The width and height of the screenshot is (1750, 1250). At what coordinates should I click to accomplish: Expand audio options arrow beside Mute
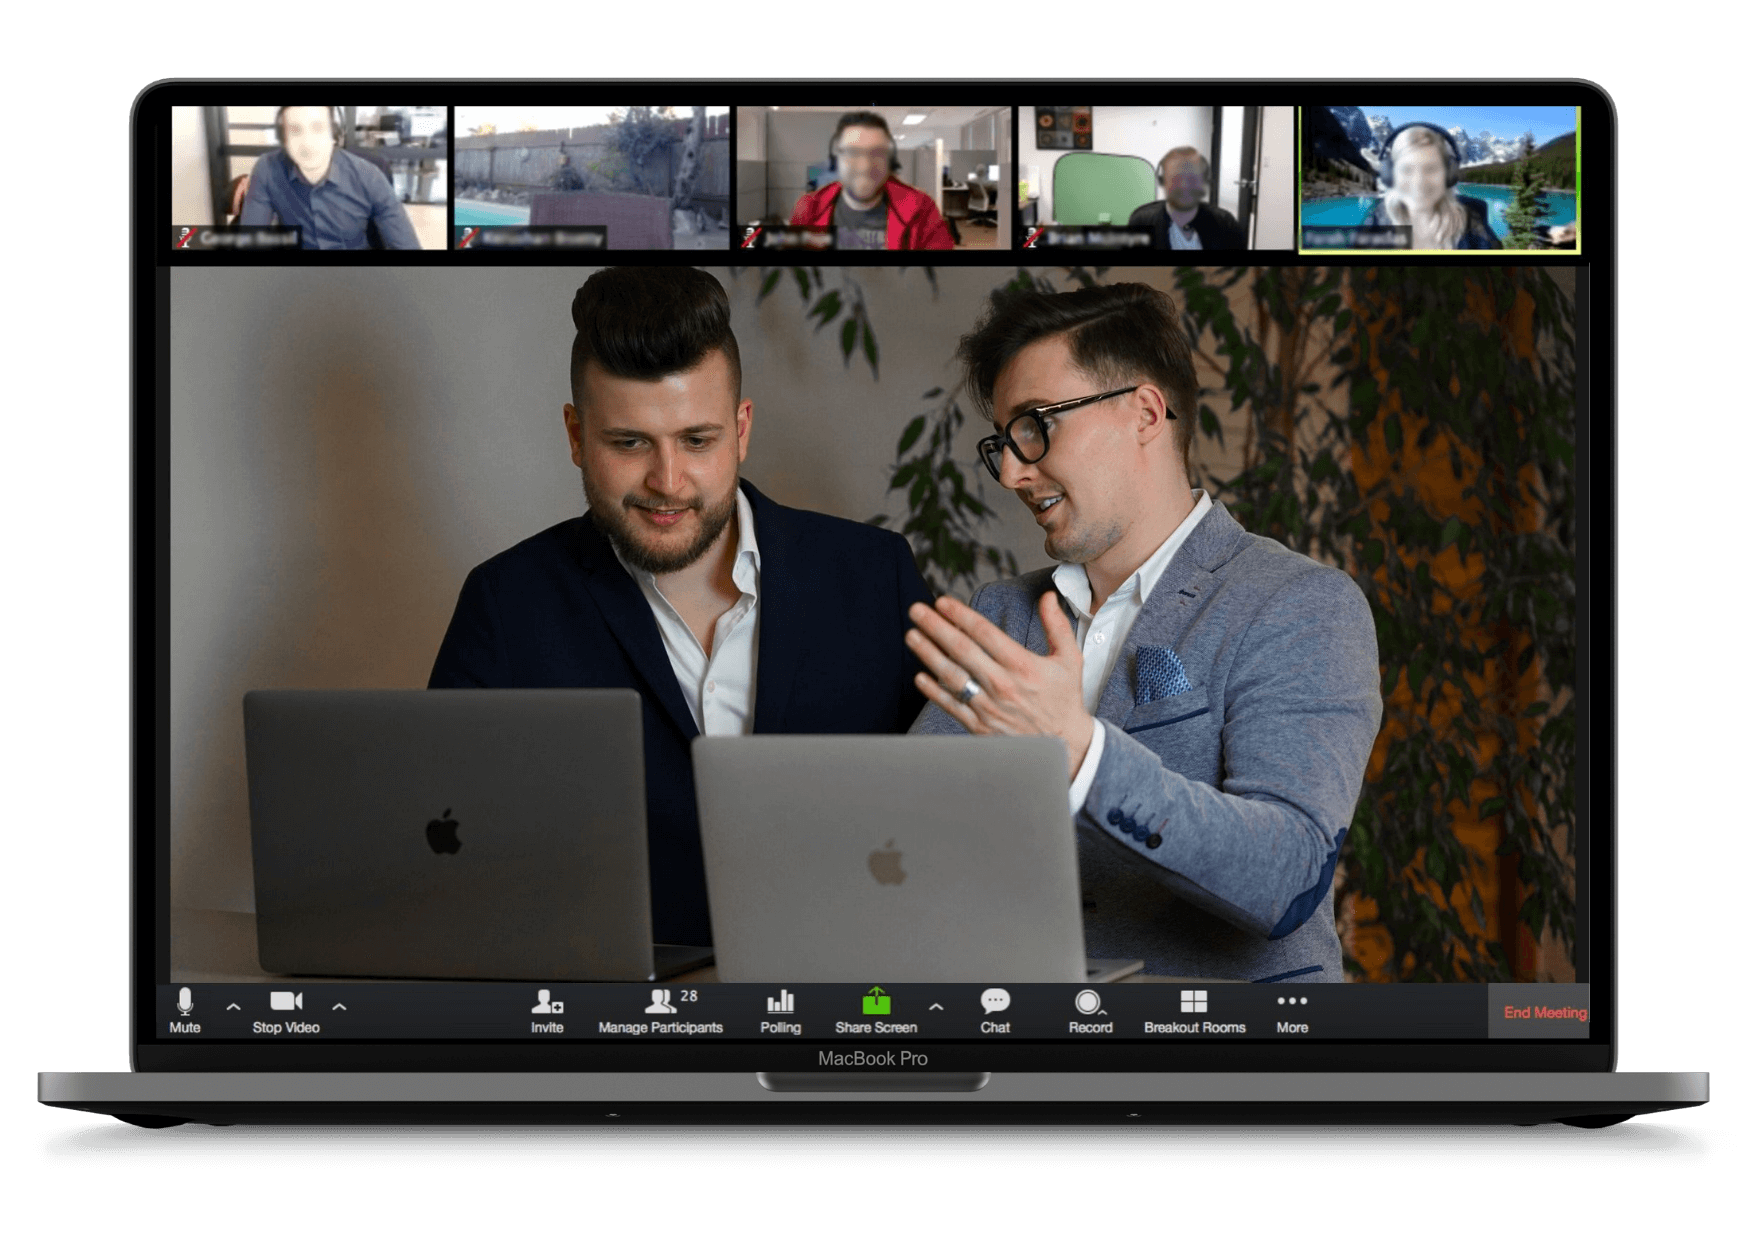click(x=233, y=1007)
